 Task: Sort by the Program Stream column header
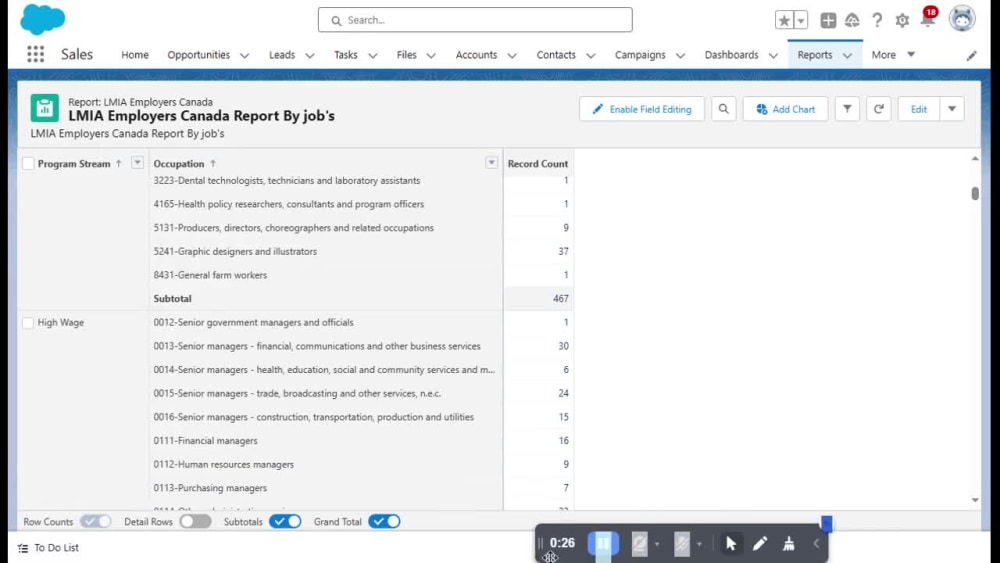(x=74, y=164)
